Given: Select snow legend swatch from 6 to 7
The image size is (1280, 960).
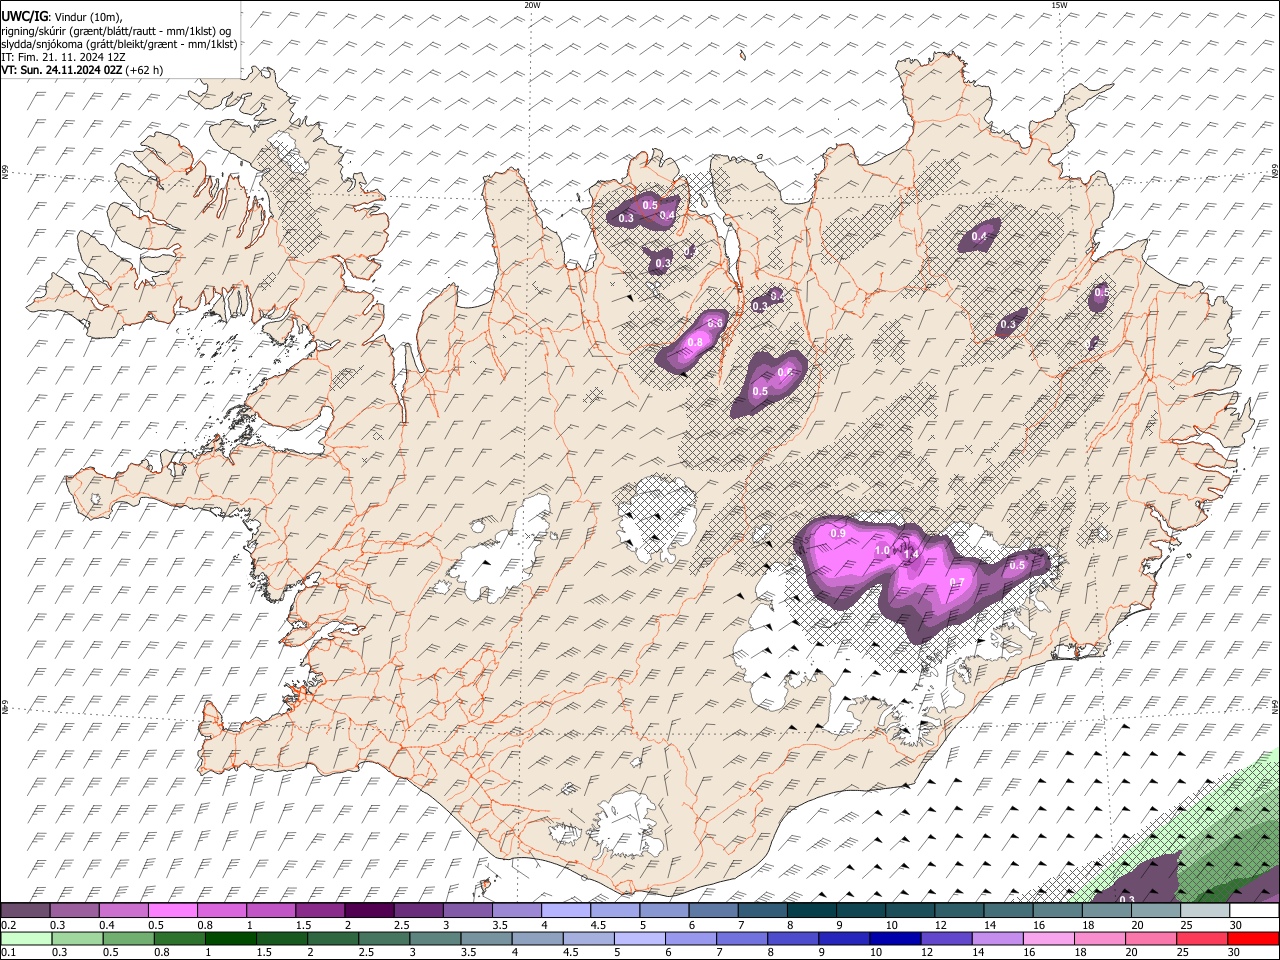Looking at the screenshot, I should [713, 910].
